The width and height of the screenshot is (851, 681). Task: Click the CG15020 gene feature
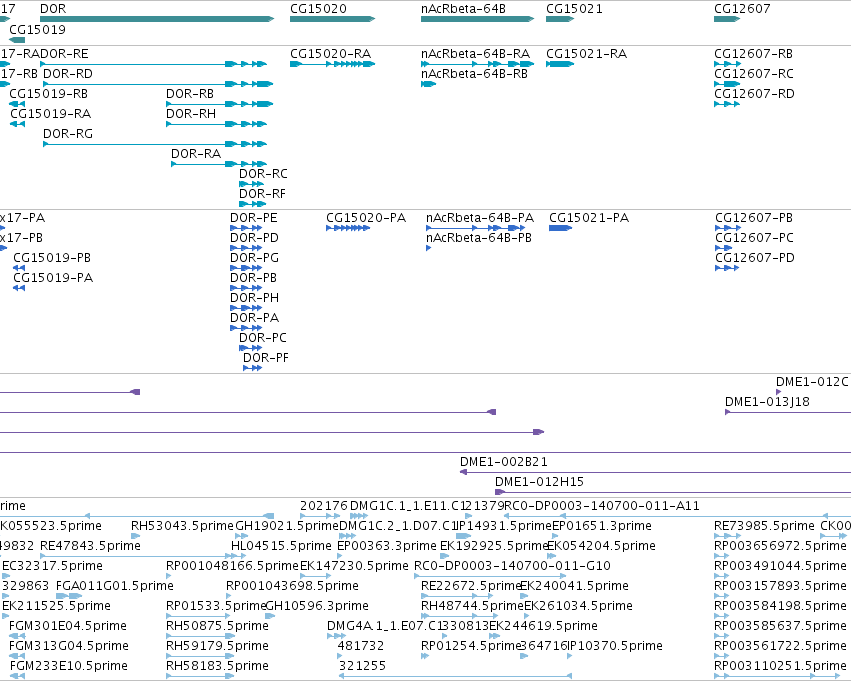(332, 19)
